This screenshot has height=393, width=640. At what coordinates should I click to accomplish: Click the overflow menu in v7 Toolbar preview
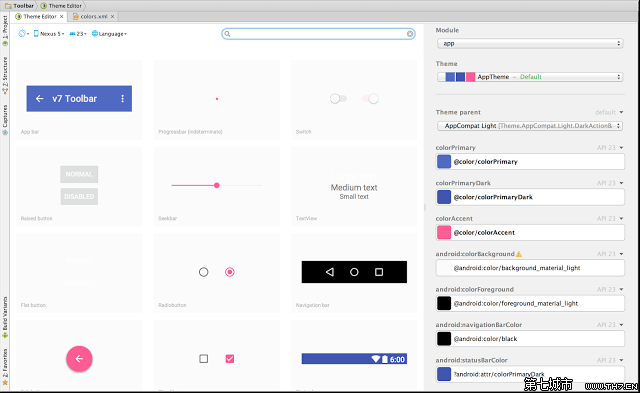(122, 98)
